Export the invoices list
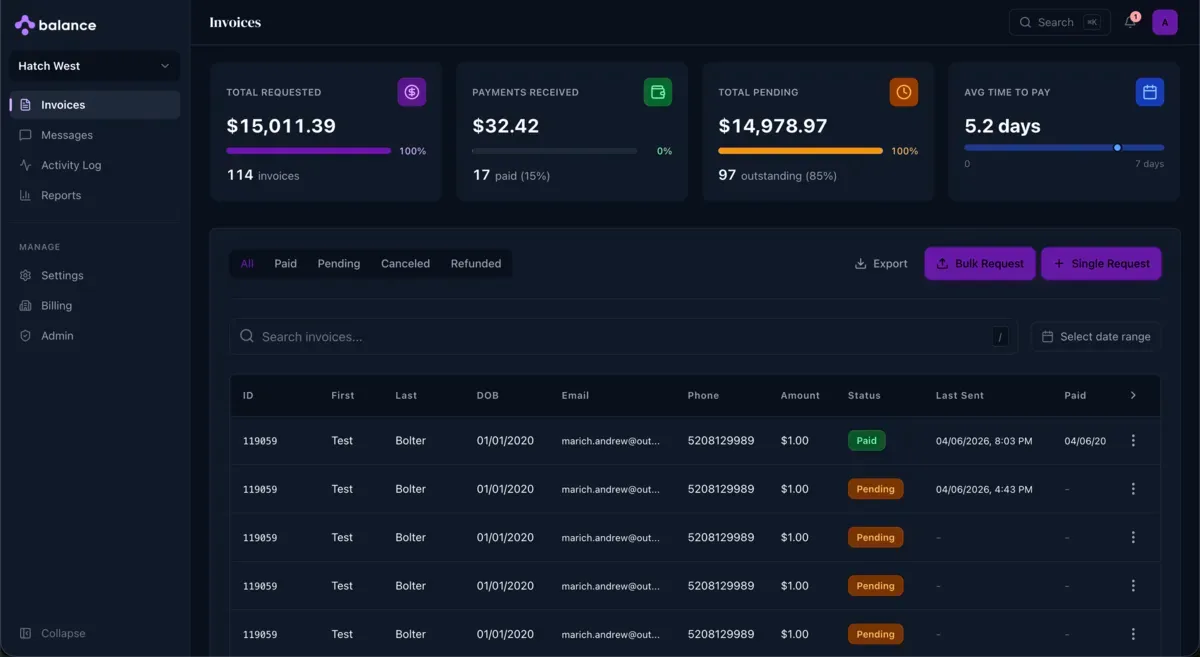 point(881,263)
